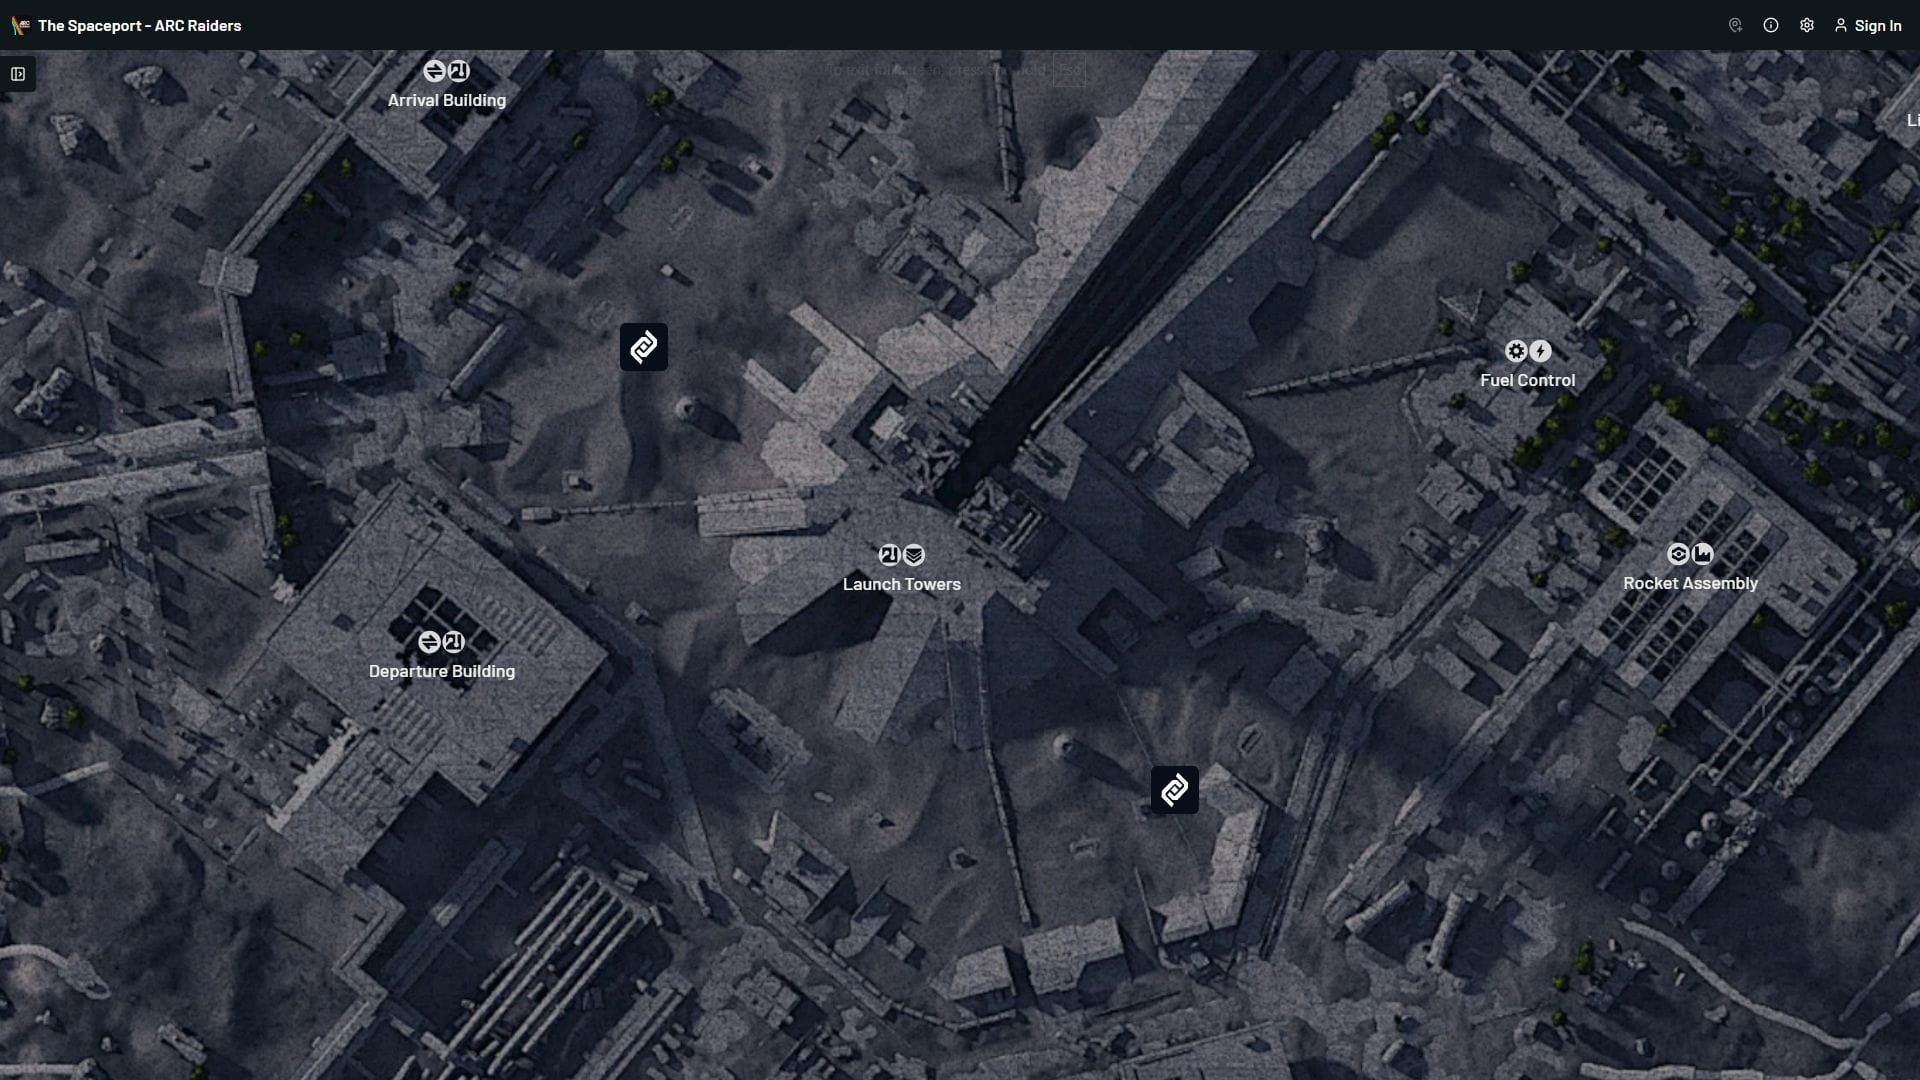Click 'The Spaceport - ARC Raiders' title

140,26
